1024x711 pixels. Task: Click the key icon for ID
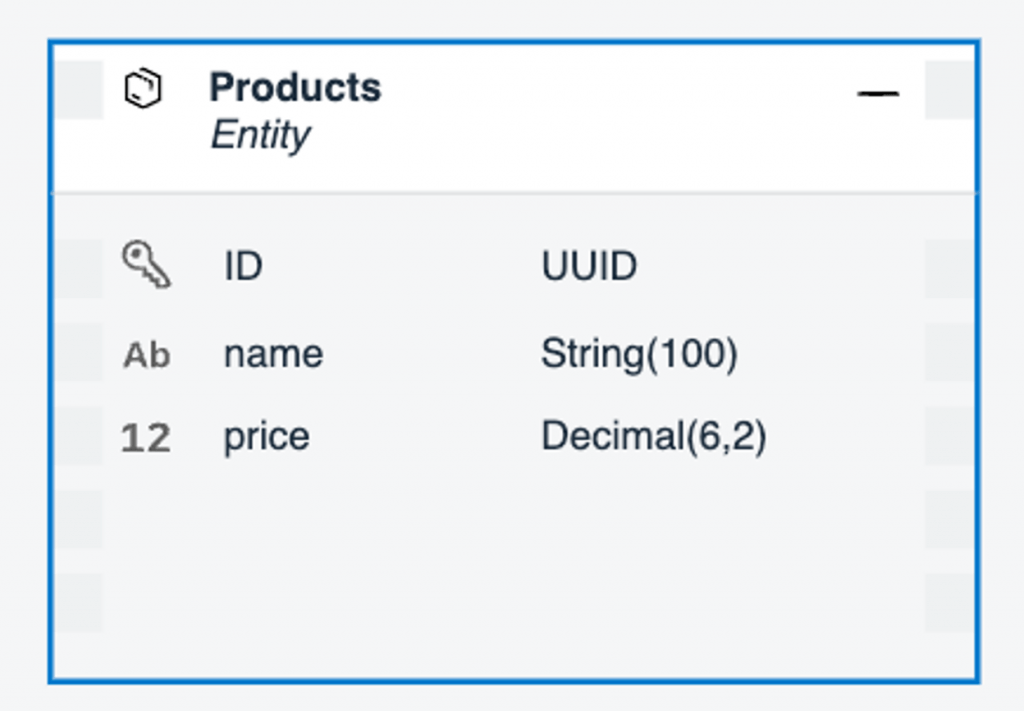[146, 264]
